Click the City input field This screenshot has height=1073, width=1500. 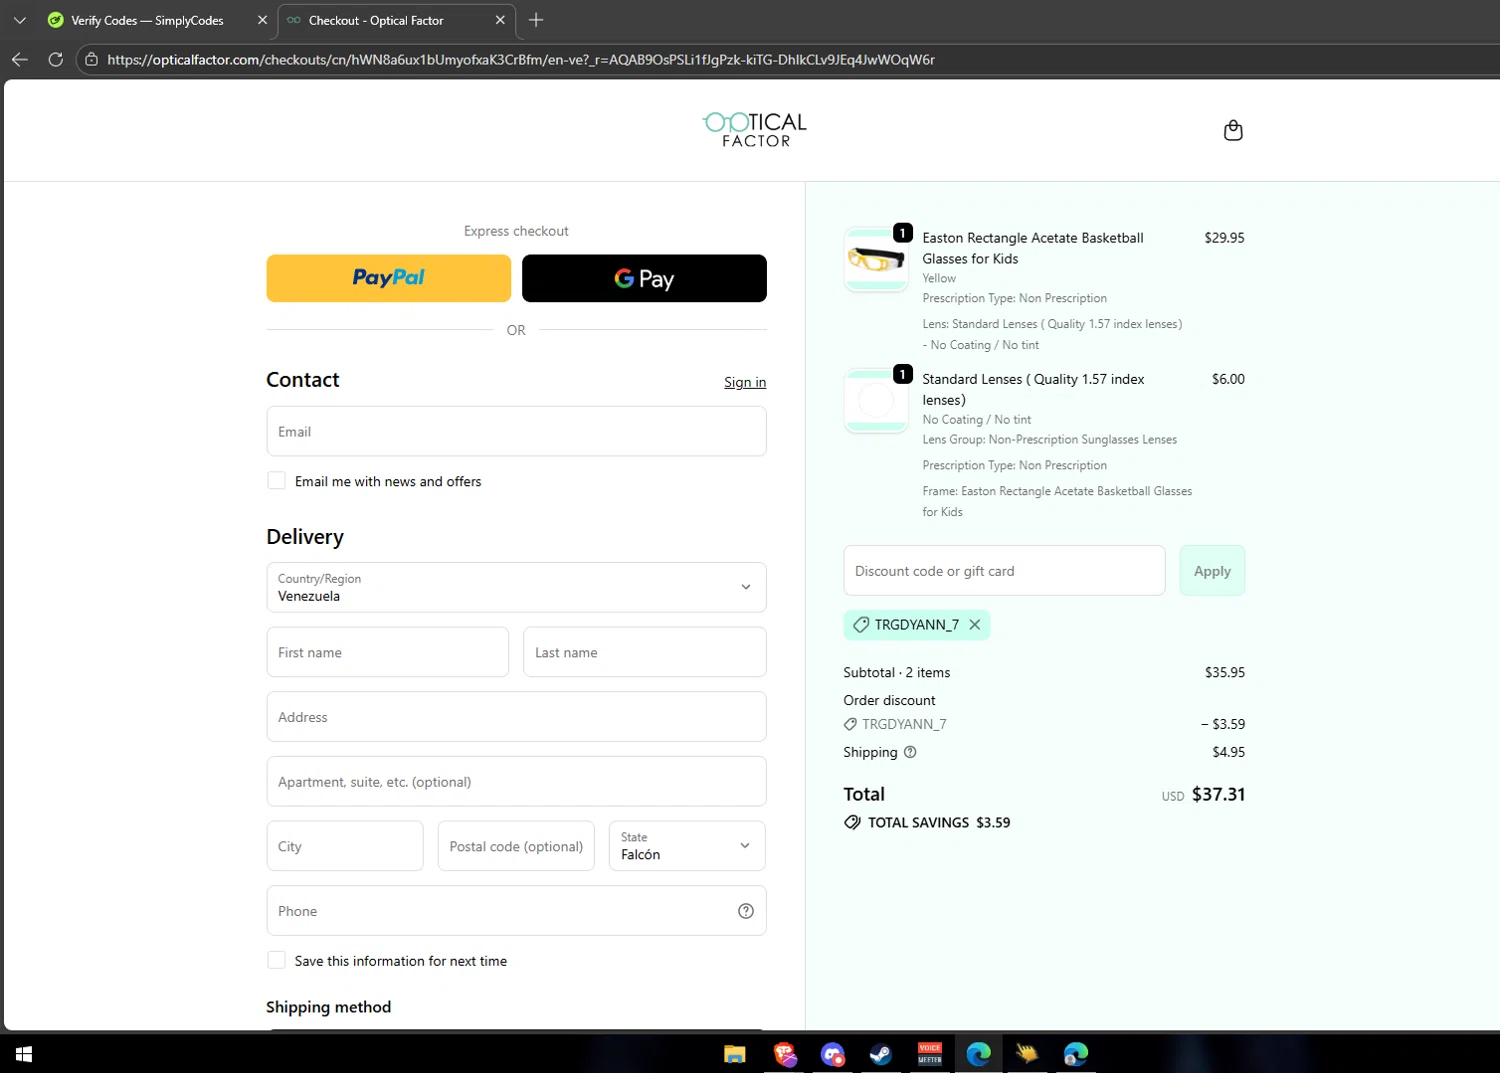pyautogui.click(x=345, y=846)
